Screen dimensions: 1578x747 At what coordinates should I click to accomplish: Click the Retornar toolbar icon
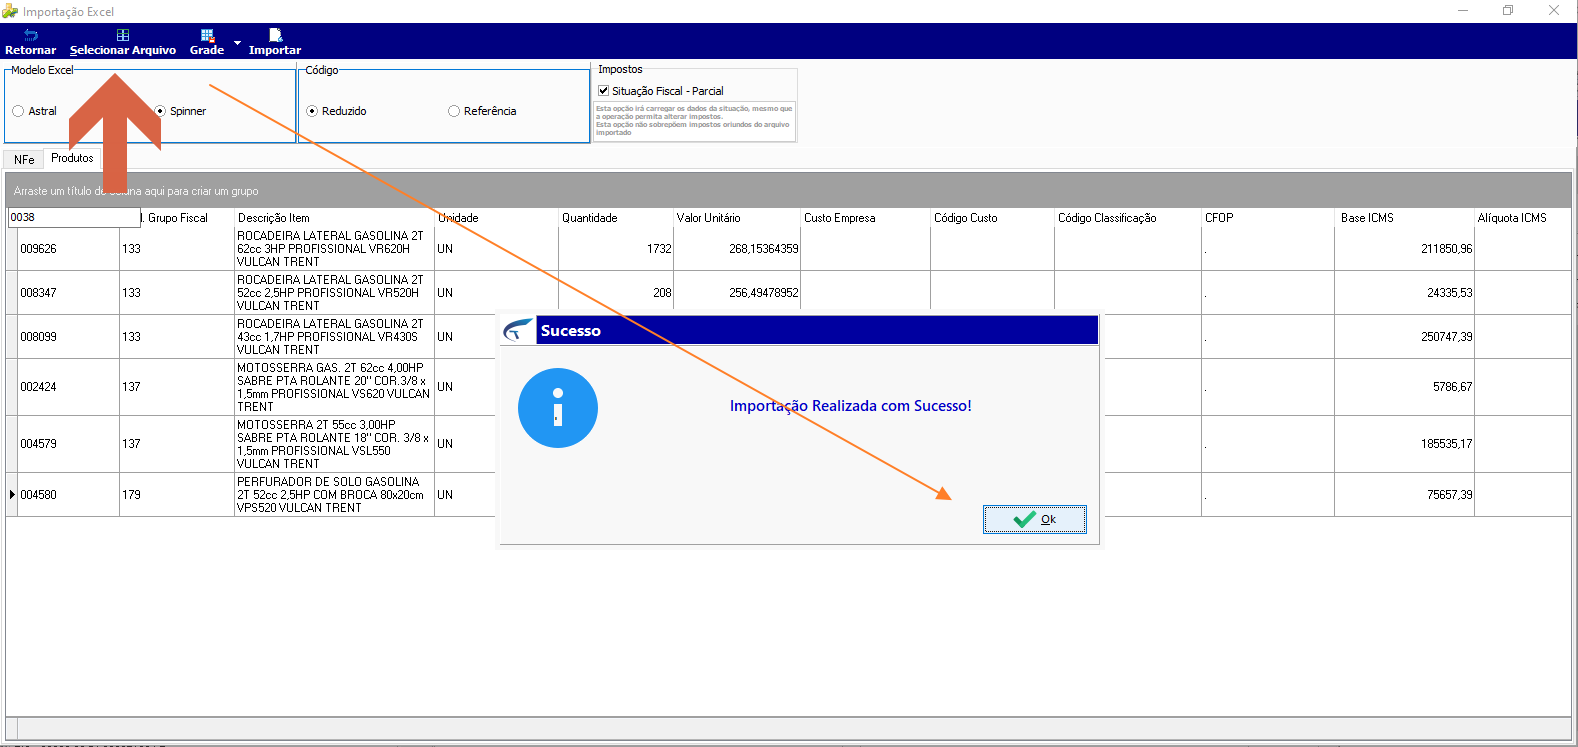pyautogui.click(x=30, y=42)
